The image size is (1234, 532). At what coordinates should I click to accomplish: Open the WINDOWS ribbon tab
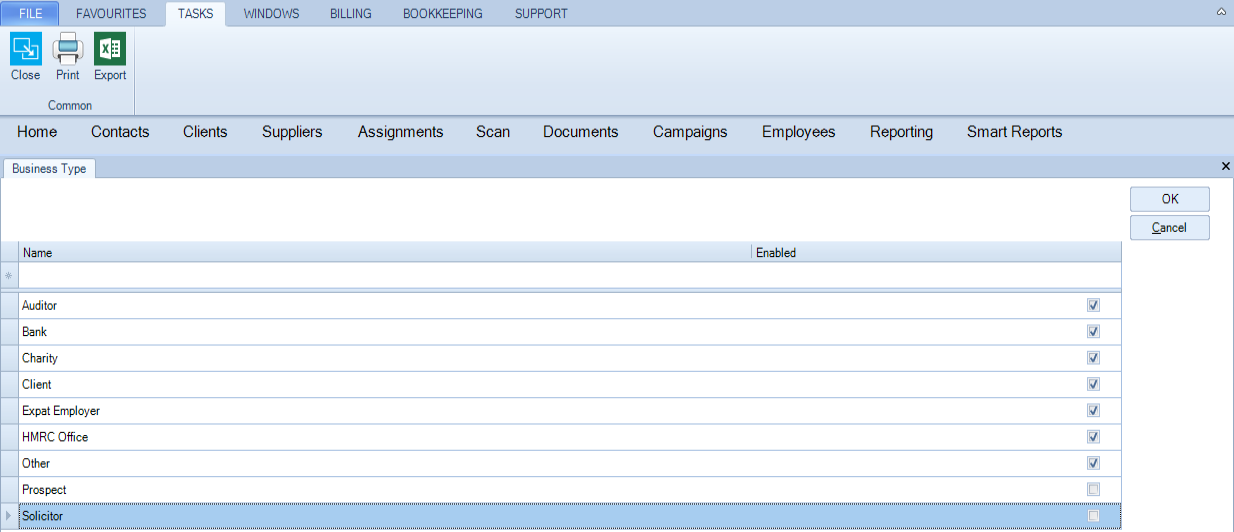point(272,14)
